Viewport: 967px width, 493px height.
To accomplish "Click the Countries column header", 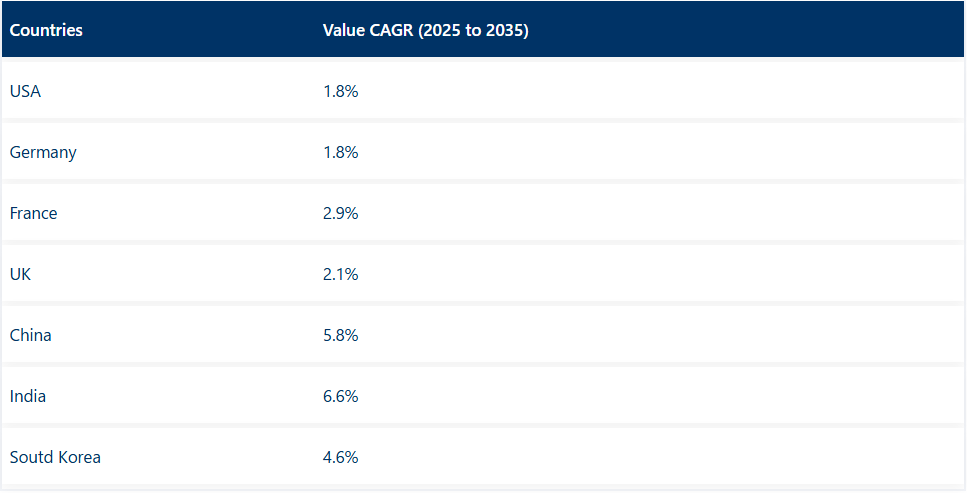I will [x=46, y=30].
